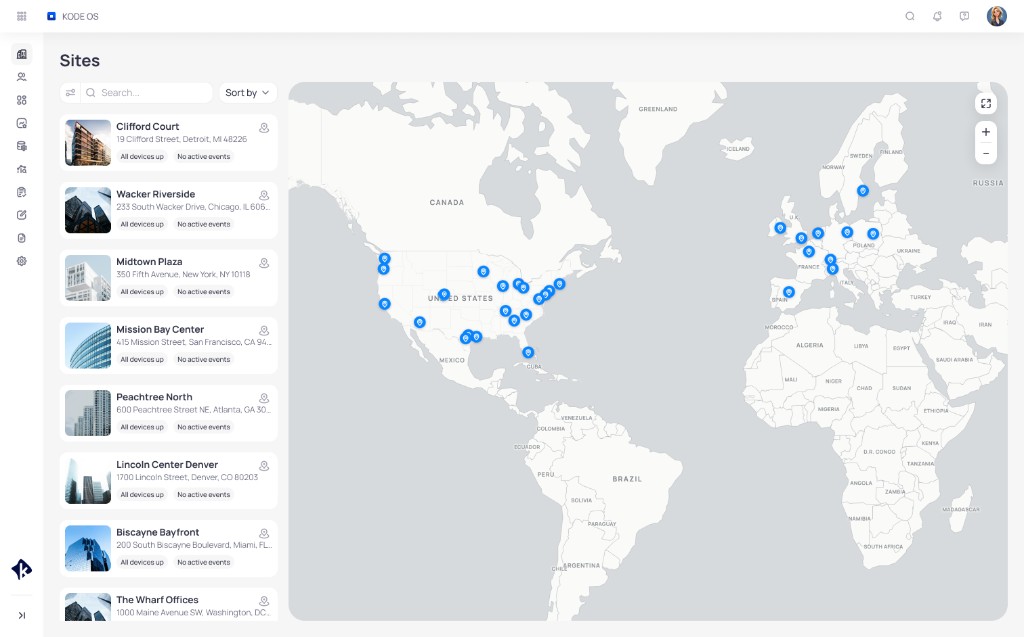Click Biscayne Bayfront's No active events badge
Viewport: 1024px width, 637px height.
point(204,563)
